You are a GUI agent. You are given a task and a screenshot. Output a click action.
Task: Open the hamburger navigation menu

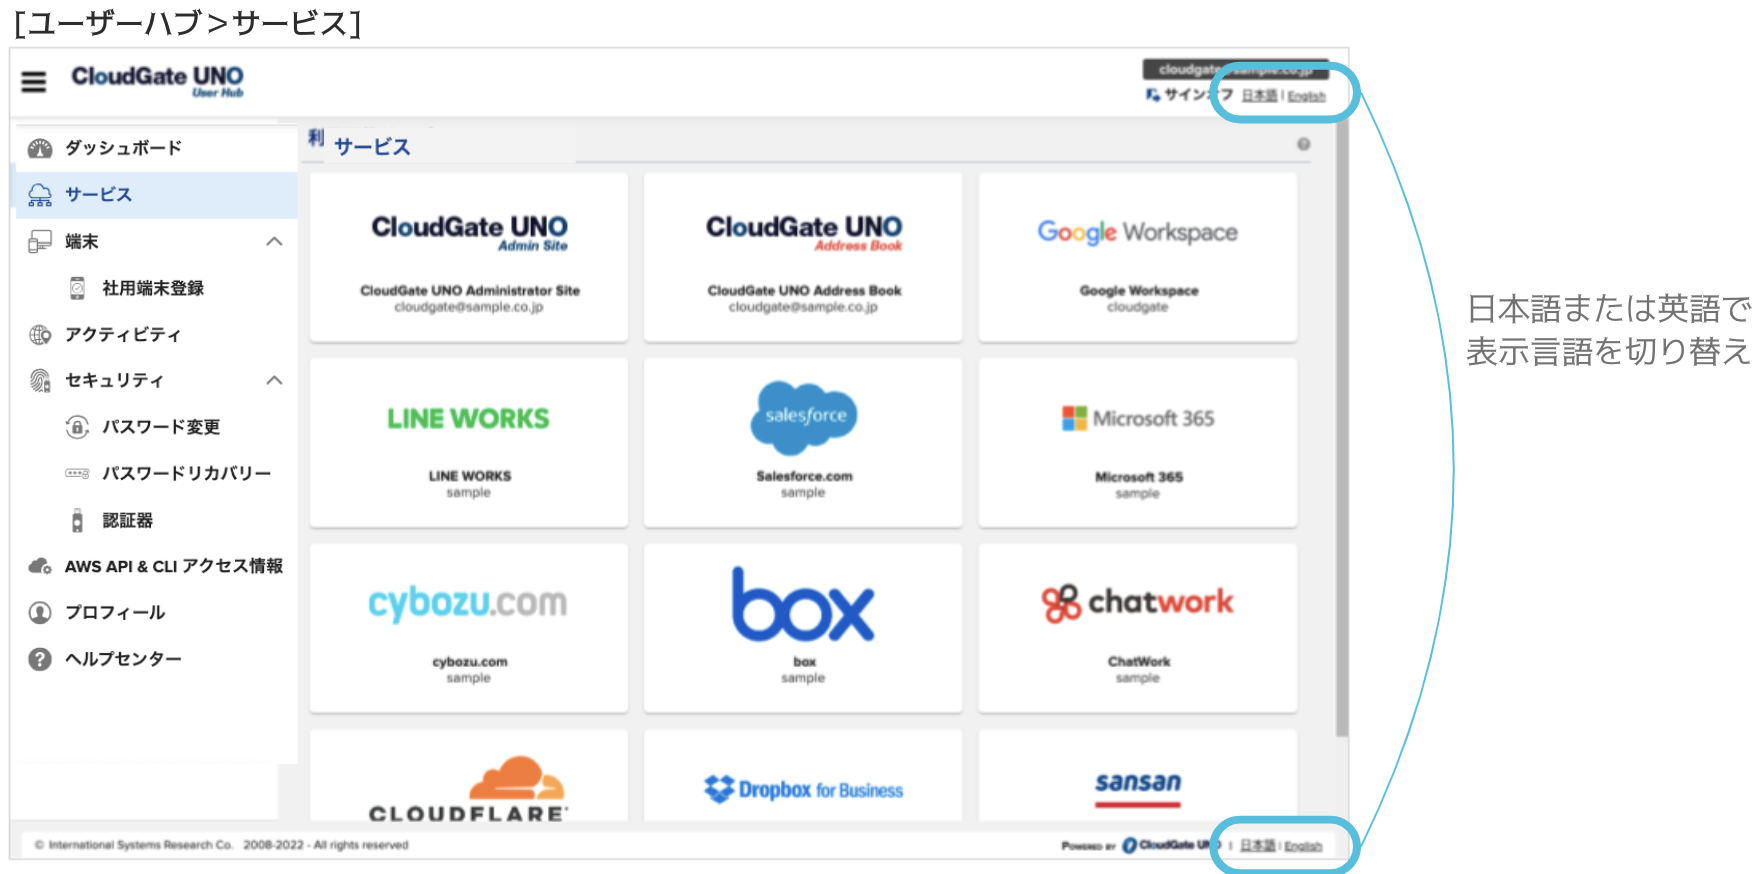pyautogui.click(x=34, y=82)
